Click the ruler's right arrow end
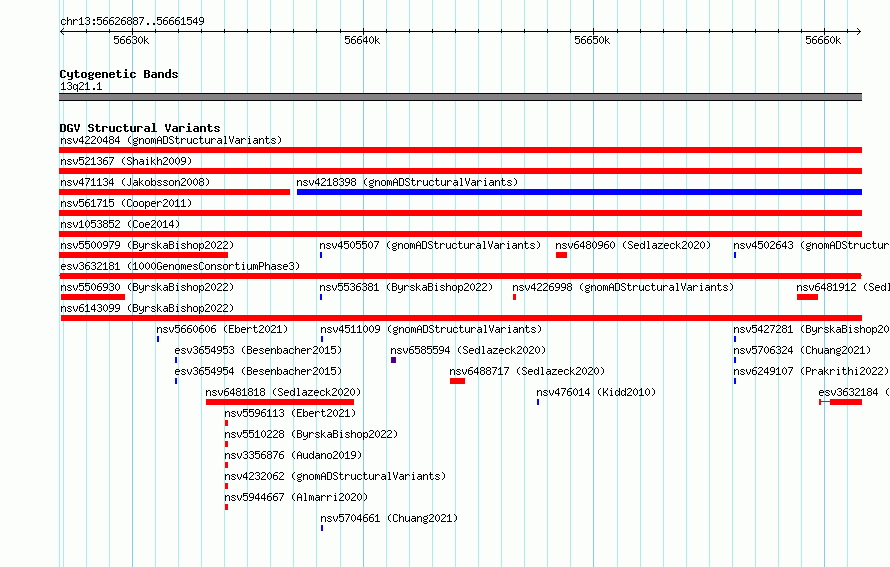Image resolution: width=890 pixels, height=567 pixels. (x=859, y=32)
